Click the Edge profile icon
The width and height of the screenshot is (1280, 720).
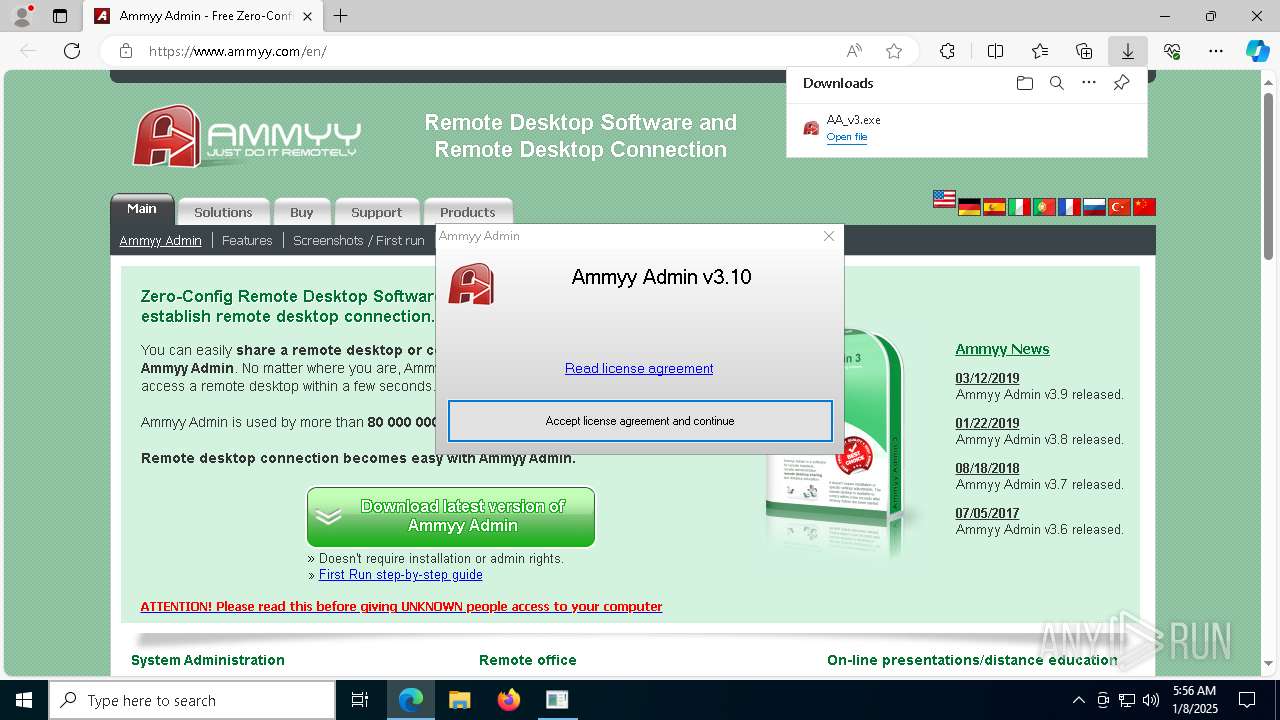click(21, 16)
